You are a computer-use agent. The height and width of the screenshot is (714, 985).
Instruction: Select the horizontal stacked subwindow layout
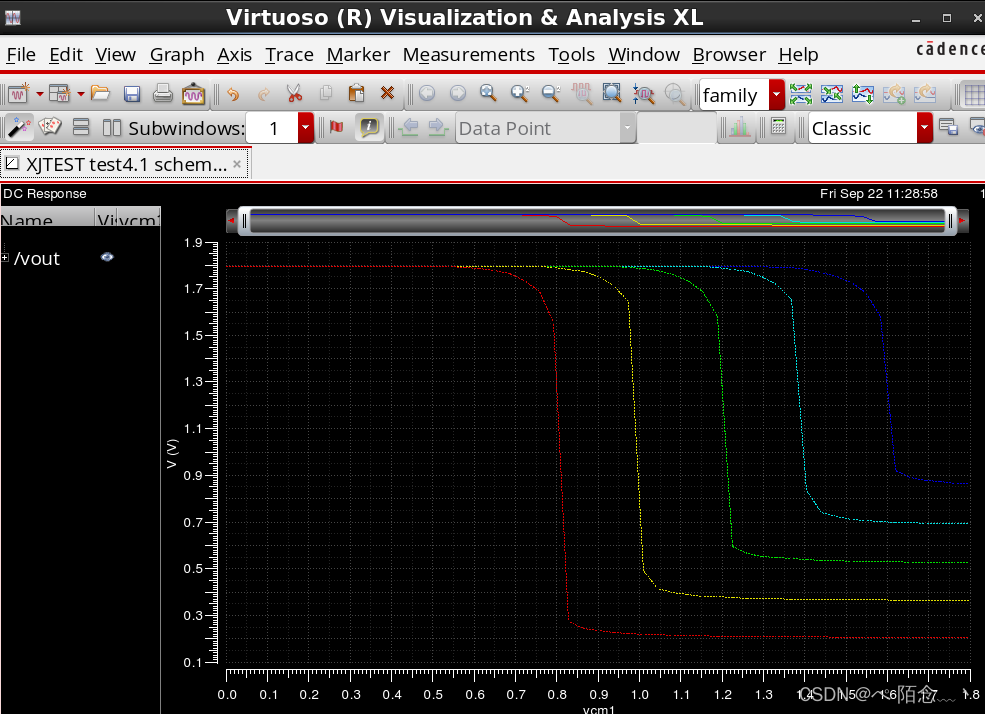pyautogui.click(x=81, y=127)
